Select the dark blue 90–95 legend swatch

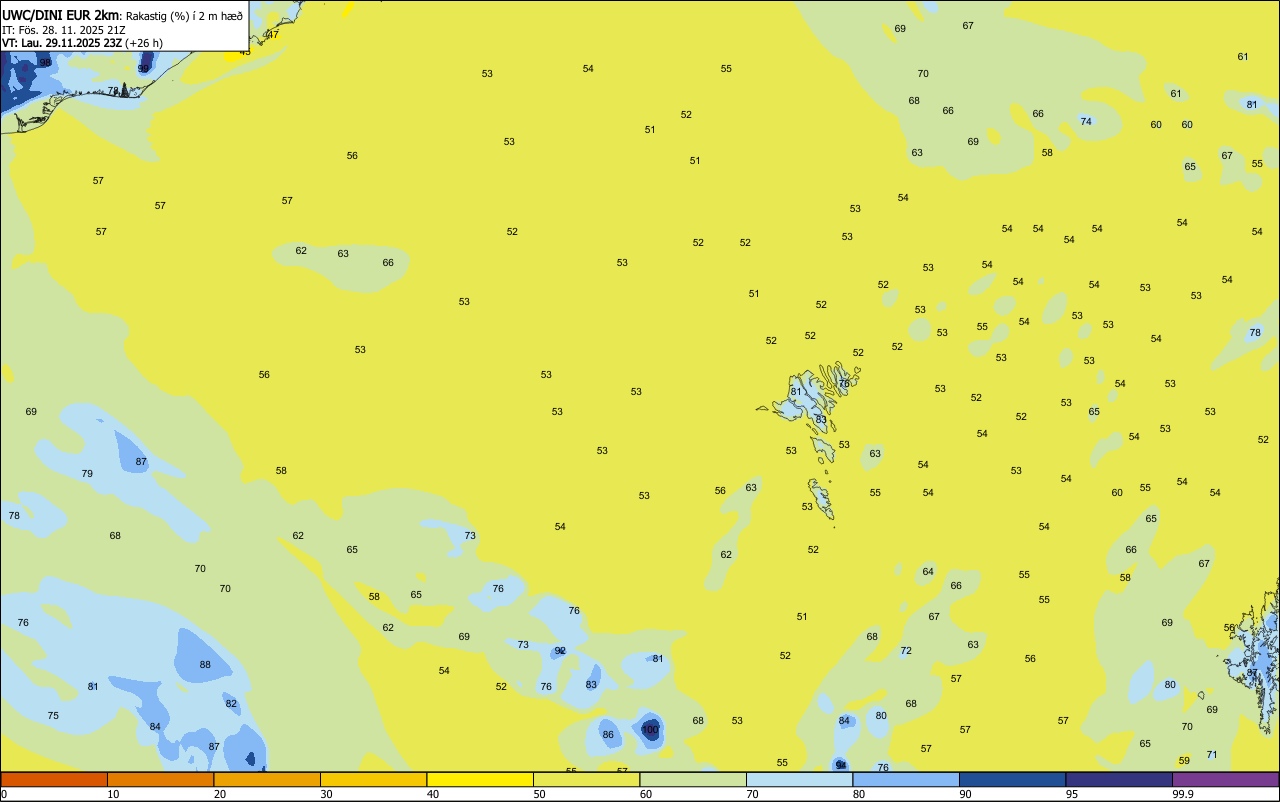(1013, 779)
